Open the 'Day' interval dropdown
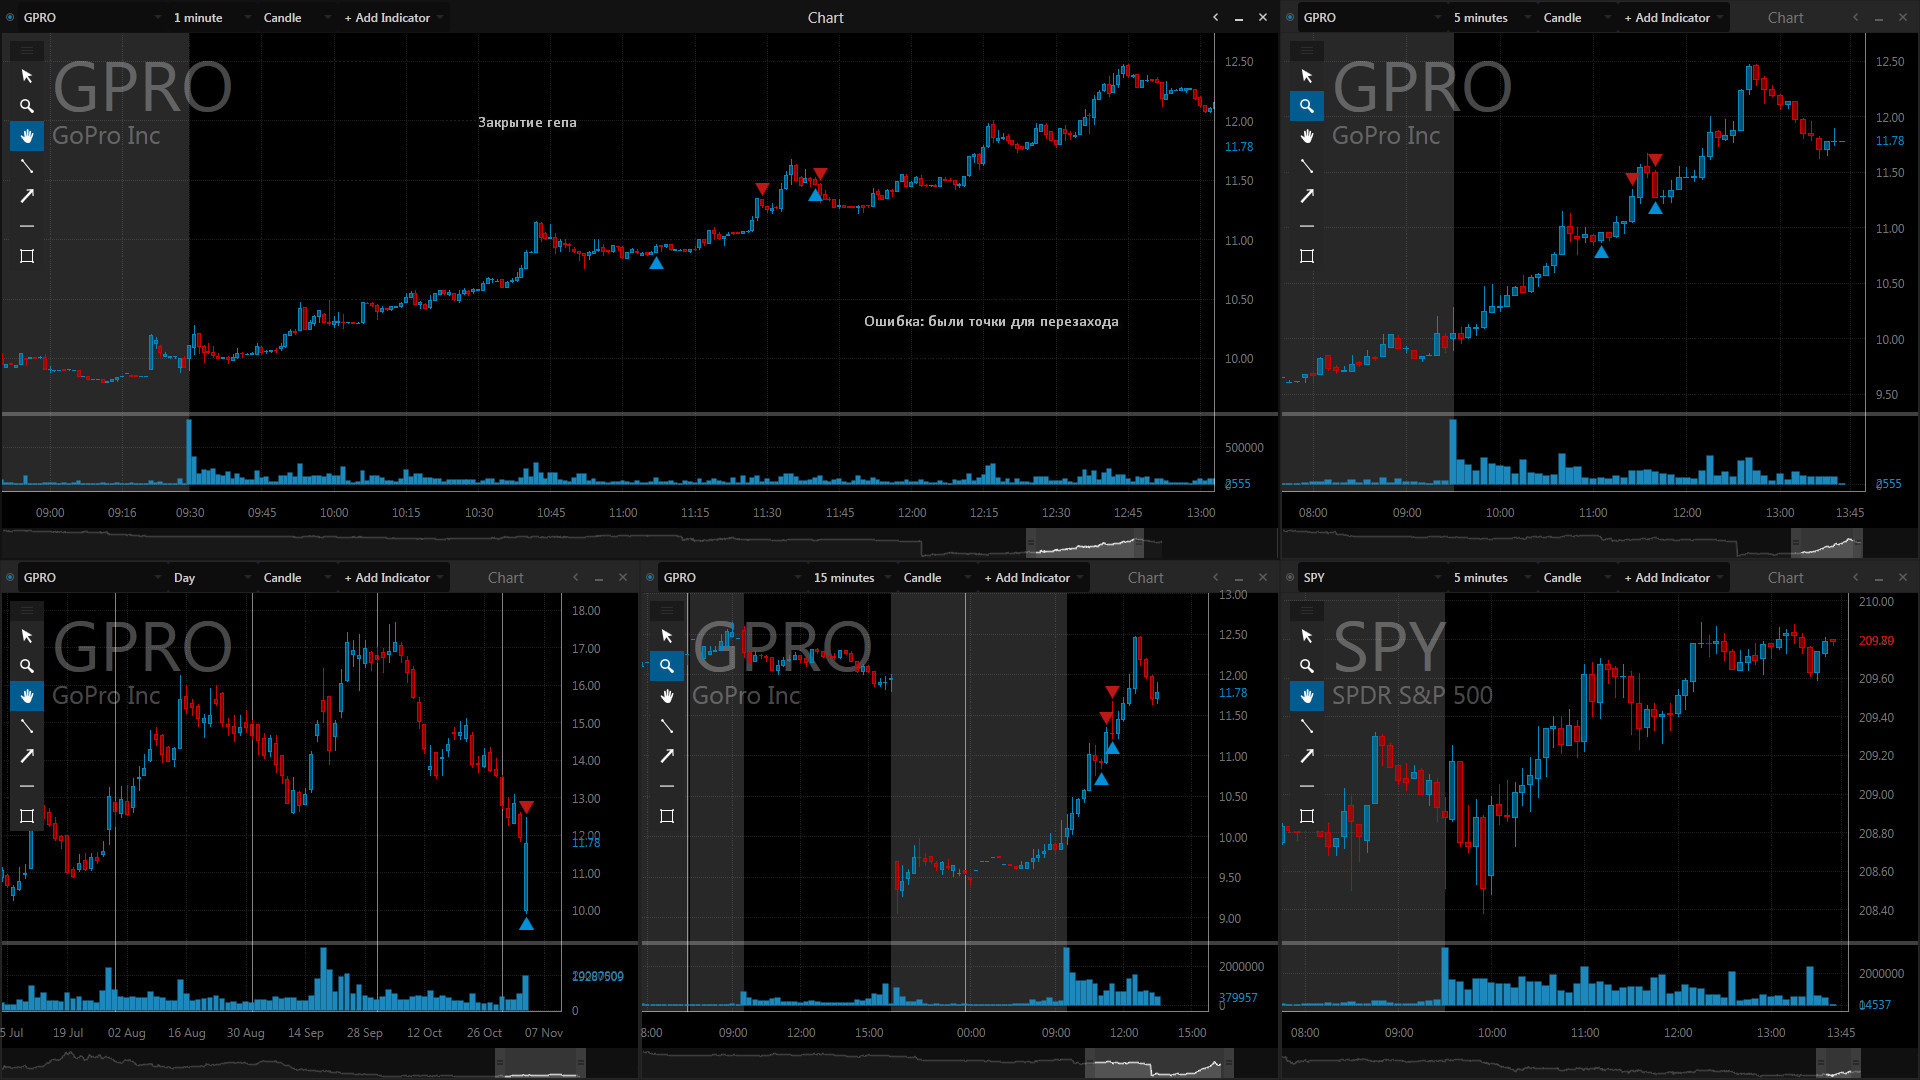Image resolution: width=1920 pixels, height=1080 pixels. point(211,578)
